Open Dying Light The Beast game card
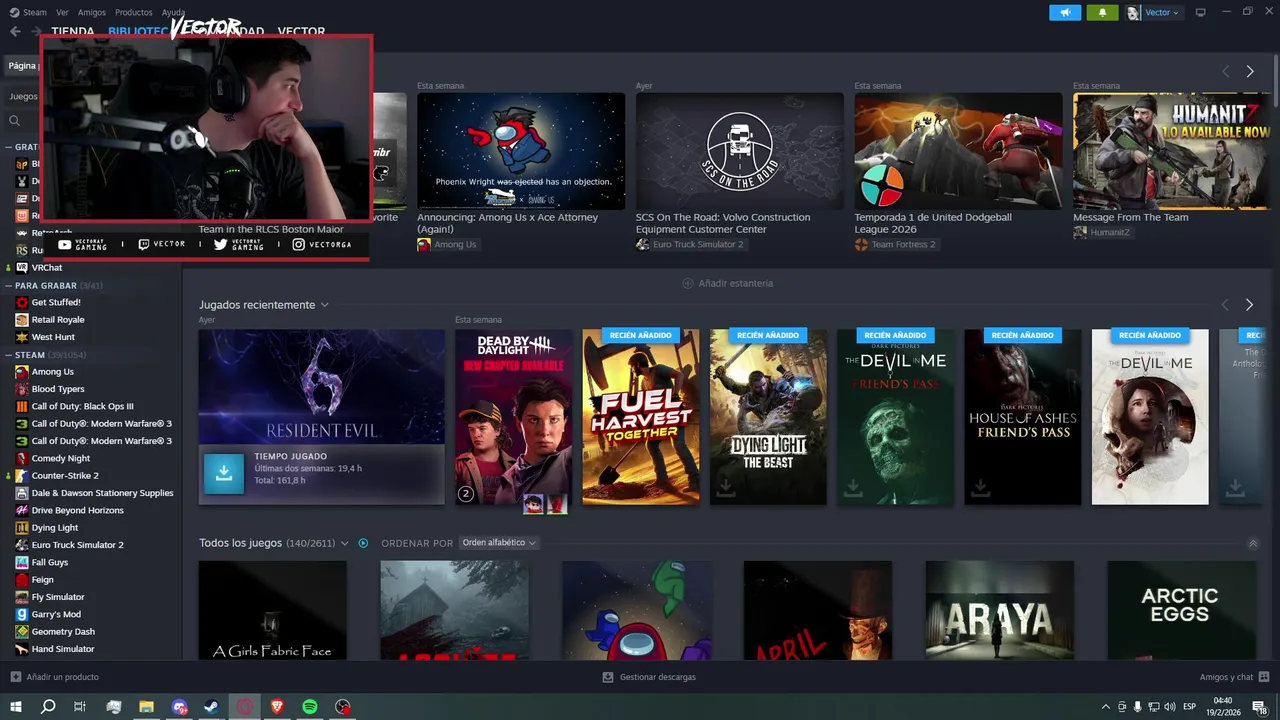Image resolution: width=1280 pixels, height=720 pixels. 768,417
